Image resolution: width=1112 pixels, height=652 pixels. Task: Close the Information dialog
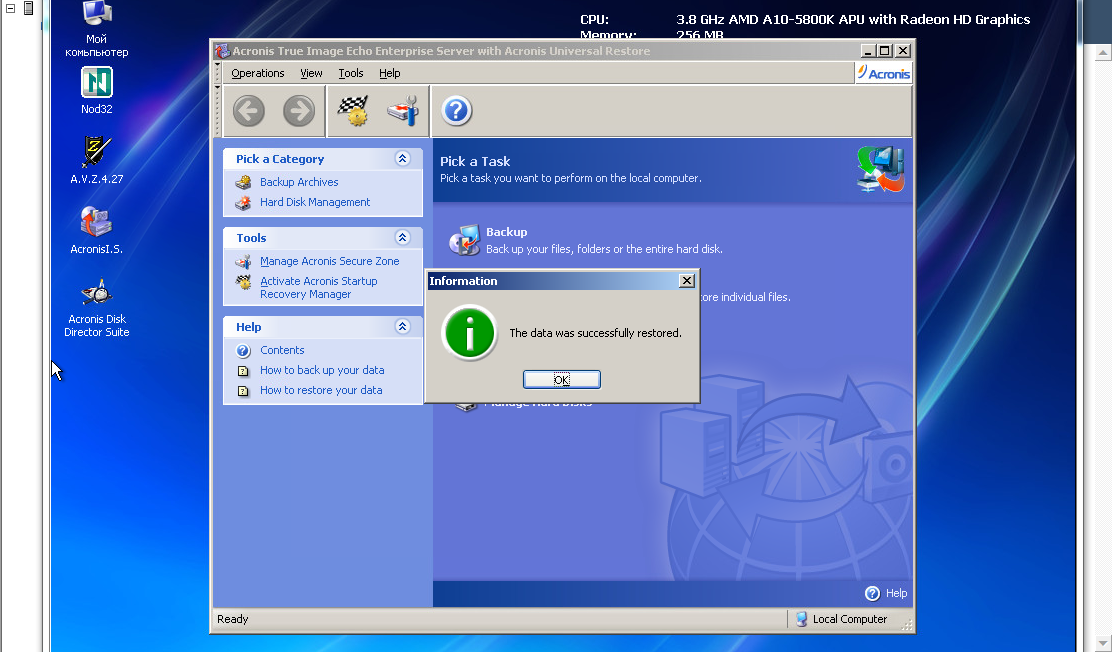pyautogui.click(x=686, y=281)
